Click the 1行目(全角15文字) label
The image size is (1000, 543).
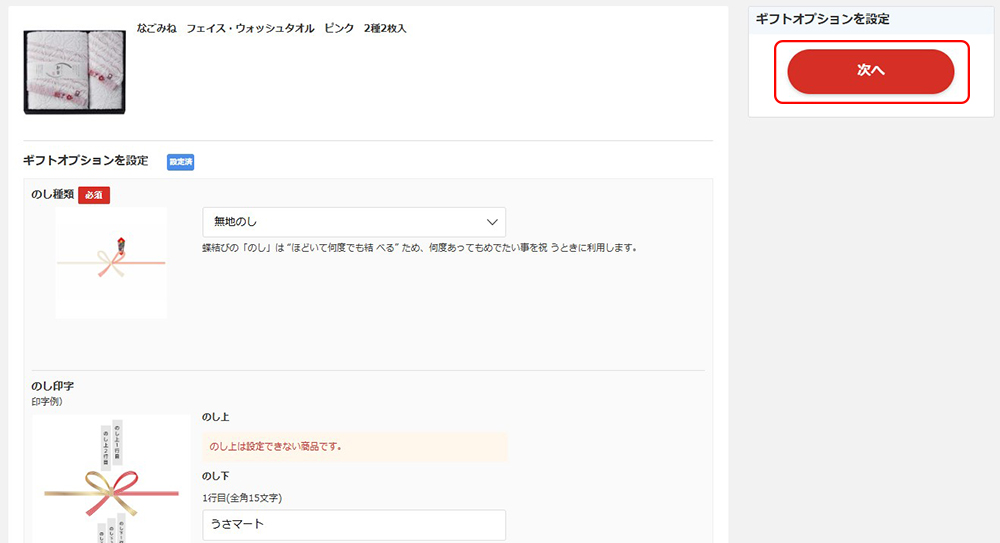[242, 498]
